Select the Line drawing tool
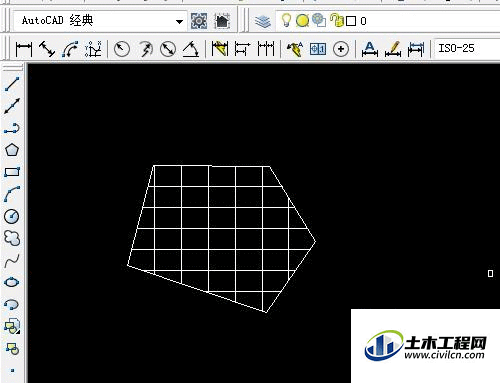500x383 pixels. pyautogui.click(x=12, y=84)
